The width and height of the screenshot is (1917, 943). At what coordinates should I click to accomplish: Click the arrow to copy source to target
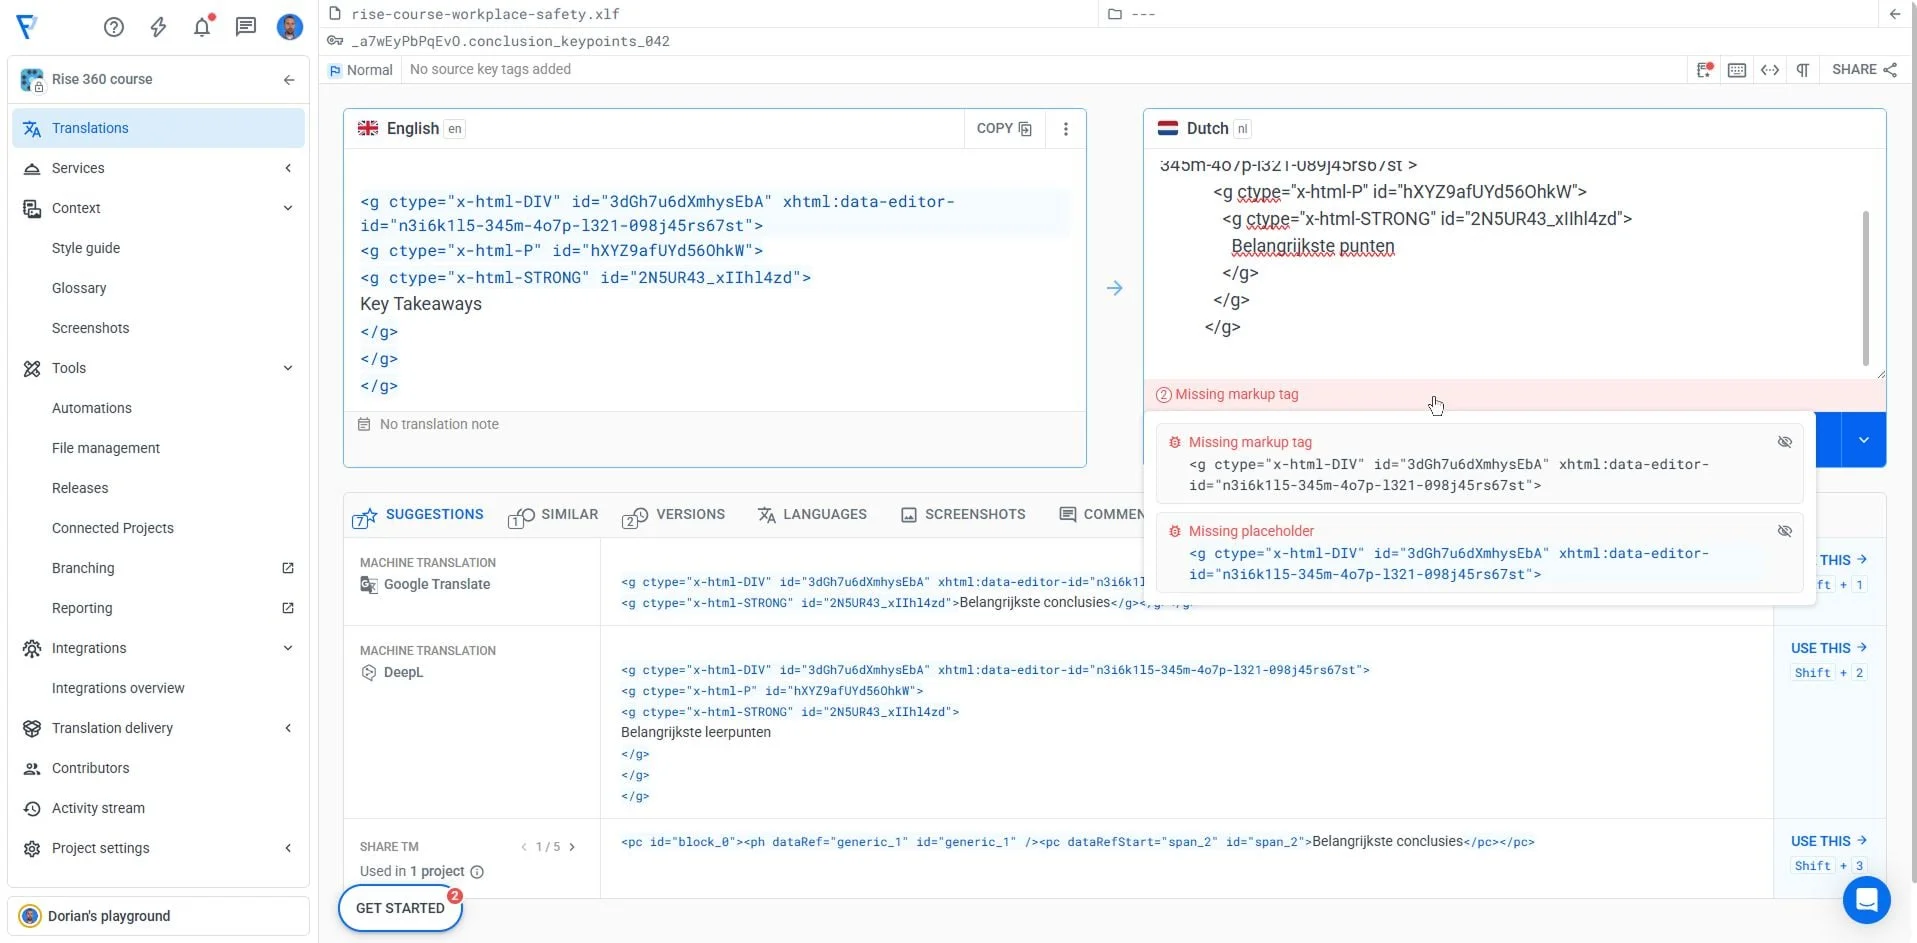(1114, 288)
